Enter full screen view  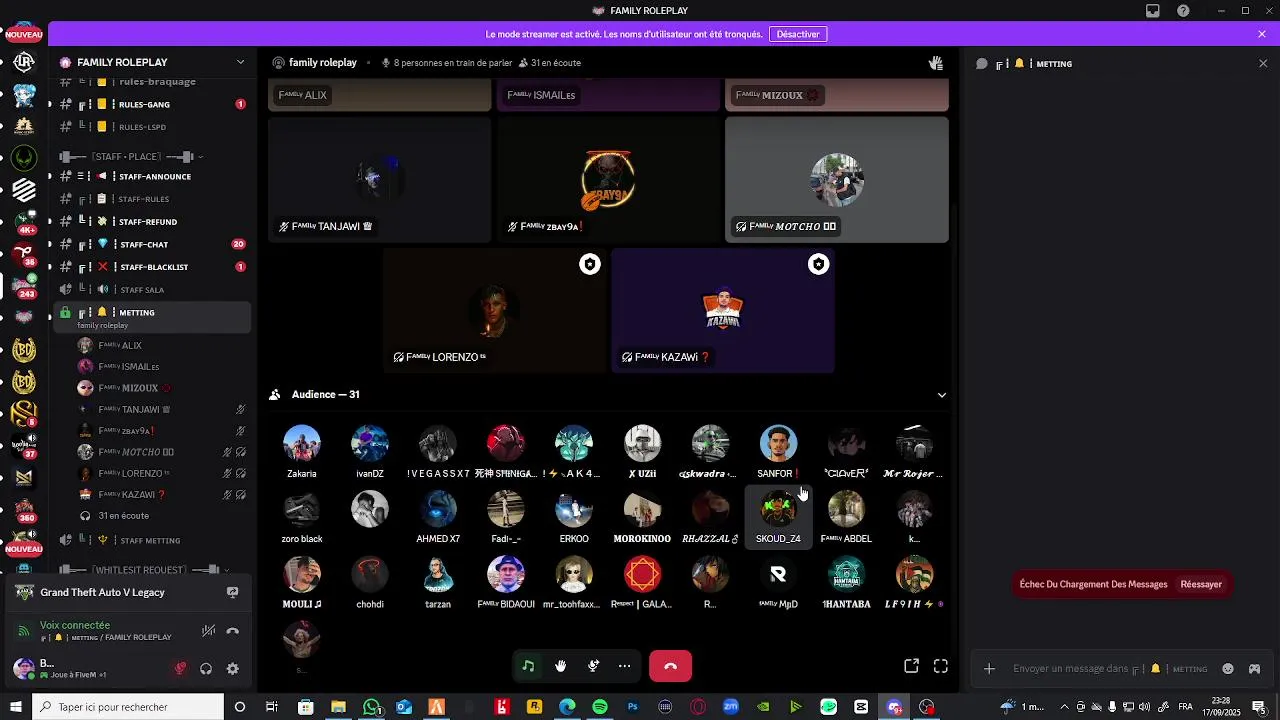click(941, 666)
